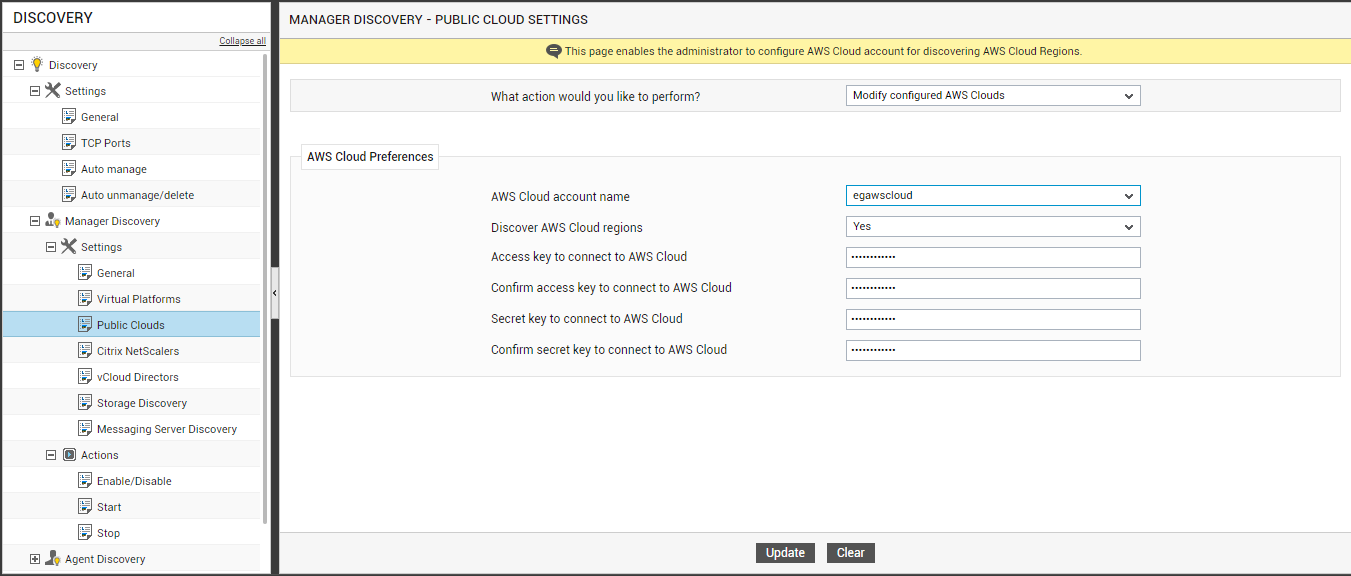Select Citrix NetScalers in the tree
Viewport: 1351px width, 576px height.
click(138, 351)
